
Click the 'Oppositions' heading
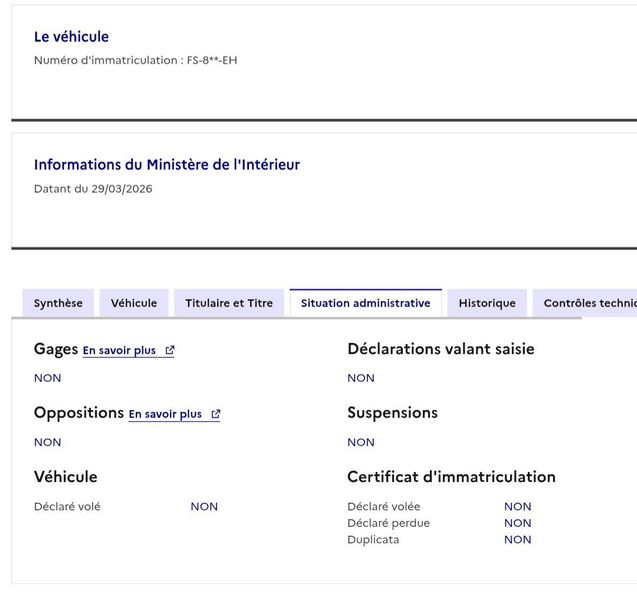79,413
